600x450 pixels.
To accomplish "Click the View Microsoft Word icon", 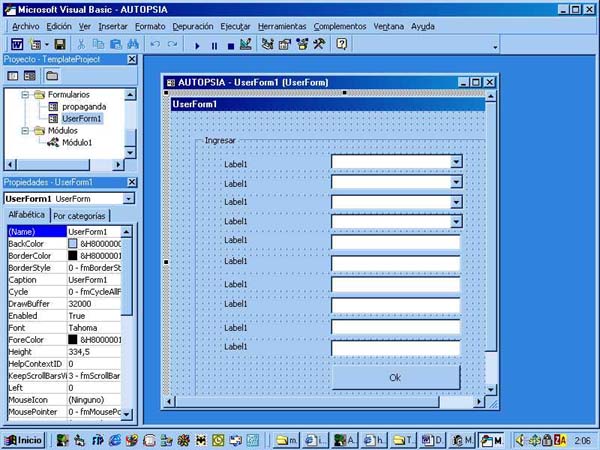I will pyautogui.click(x=17, y=45).
